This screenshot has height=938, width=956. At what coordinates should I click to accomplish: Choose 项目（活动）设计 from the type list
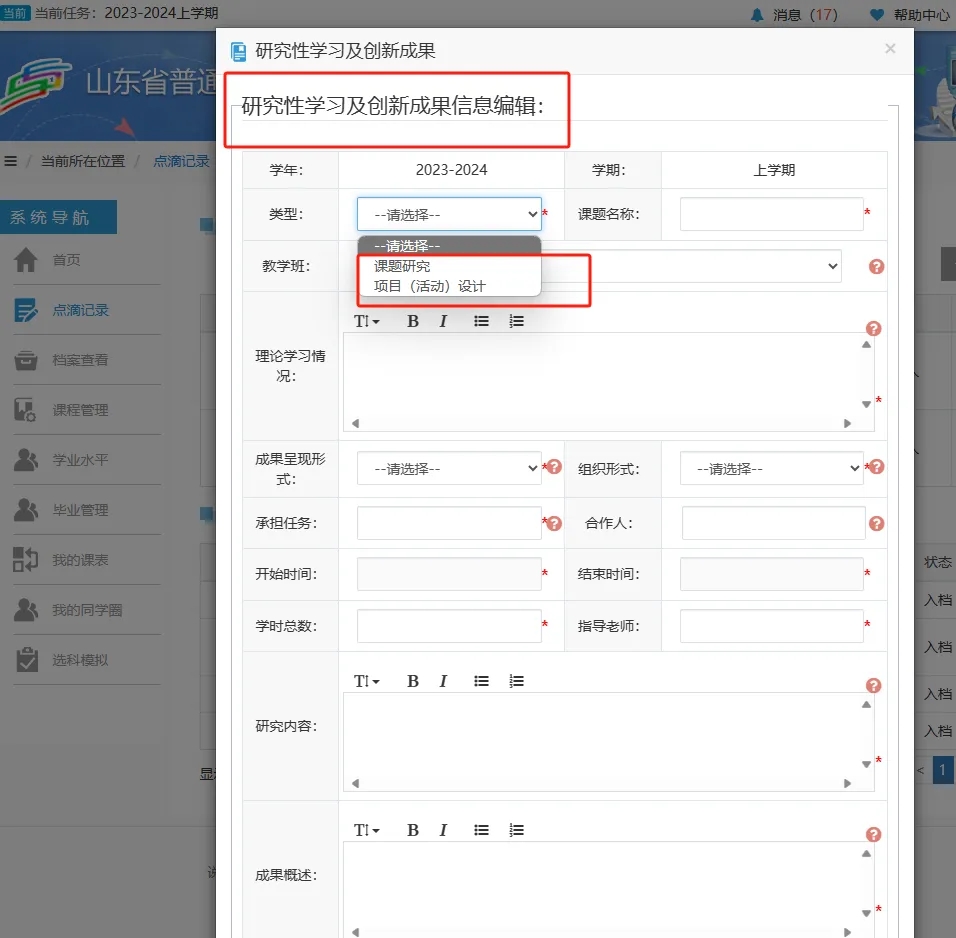429,286
